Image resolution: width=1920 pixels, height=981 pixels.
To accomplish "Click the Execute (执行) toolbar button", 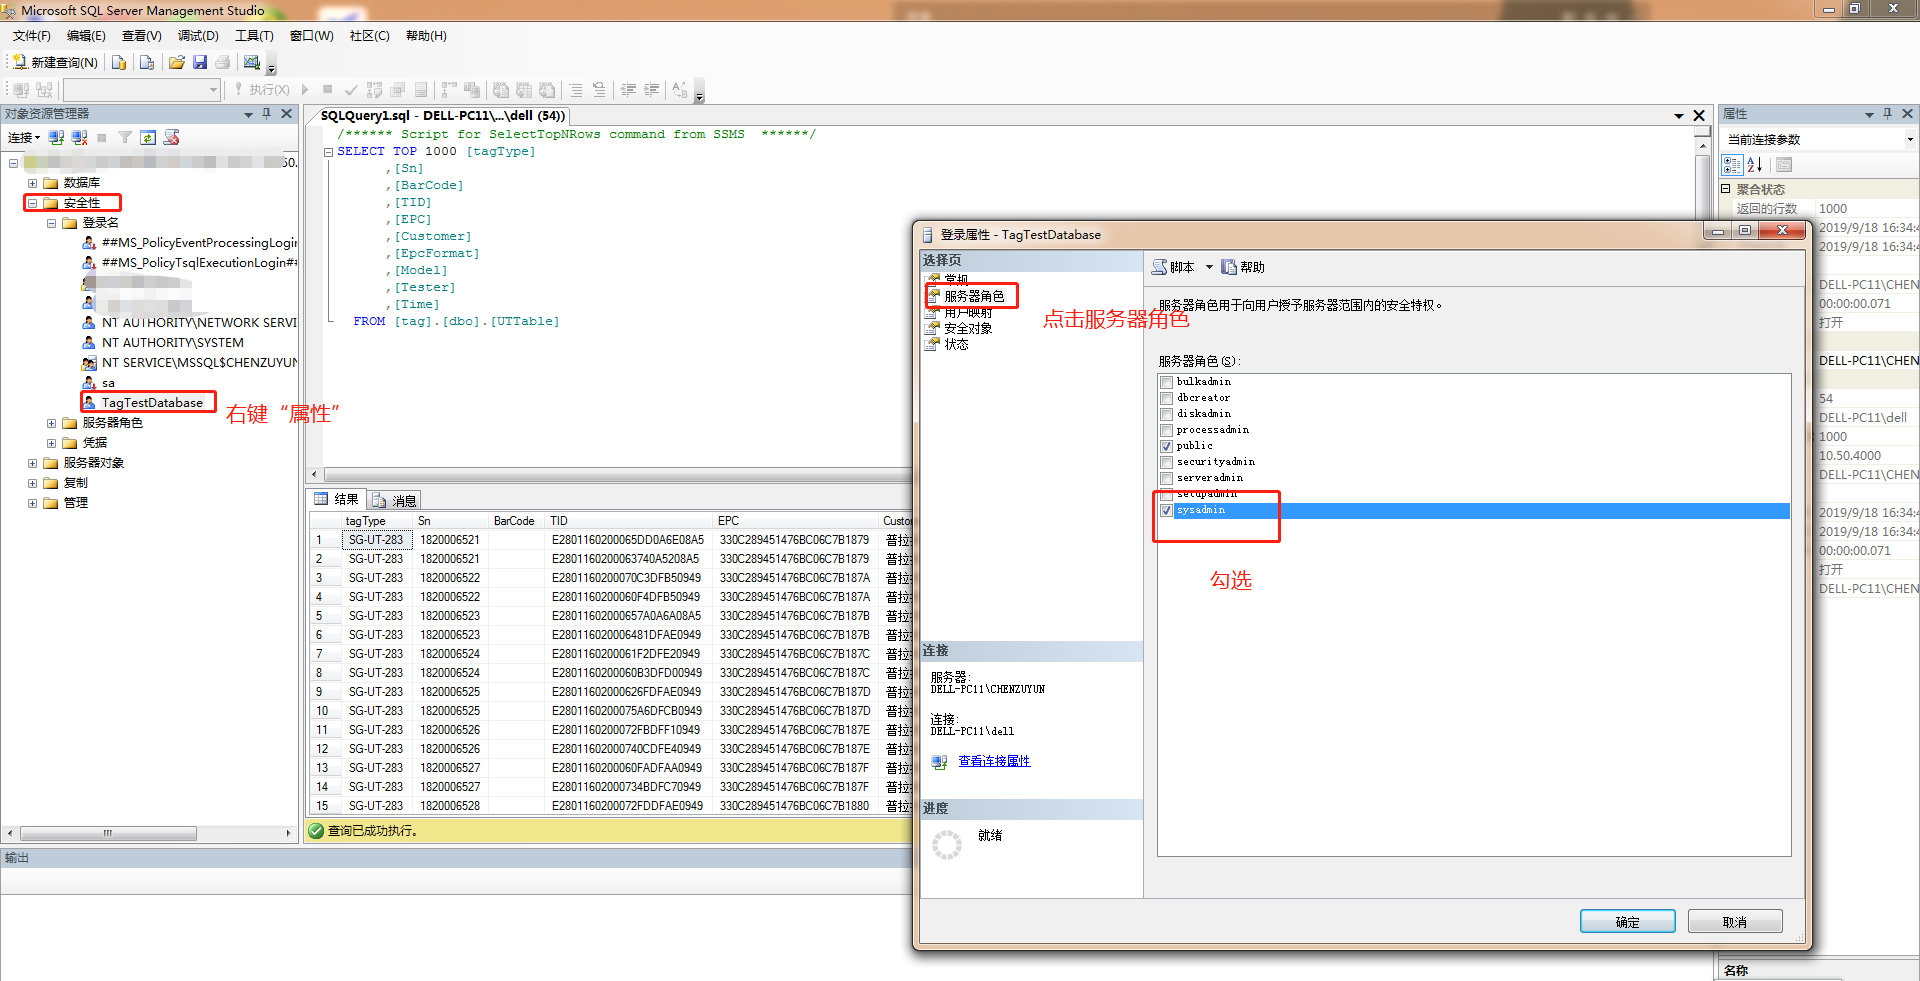I will point(262,90).
